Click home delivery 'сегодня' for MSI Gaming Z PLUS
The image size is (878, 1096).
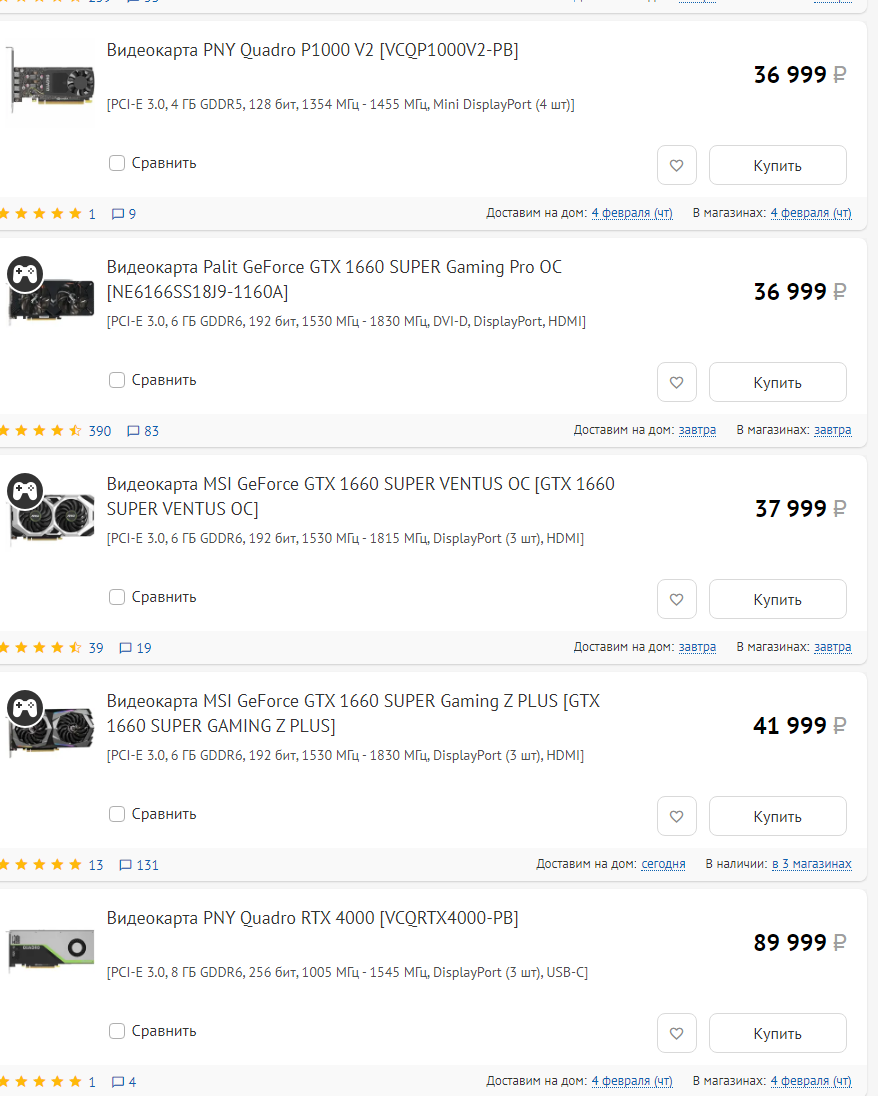(663, 864)
